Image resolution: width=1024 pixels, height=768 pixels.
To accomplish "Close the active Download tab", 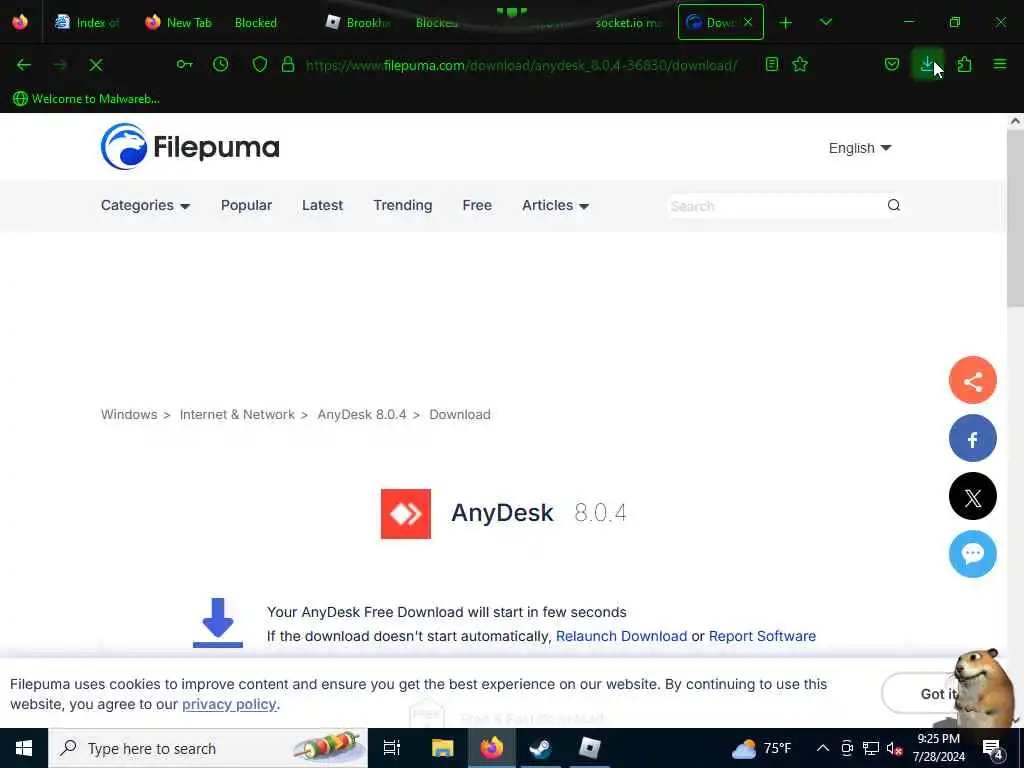I will click(748, 22).
